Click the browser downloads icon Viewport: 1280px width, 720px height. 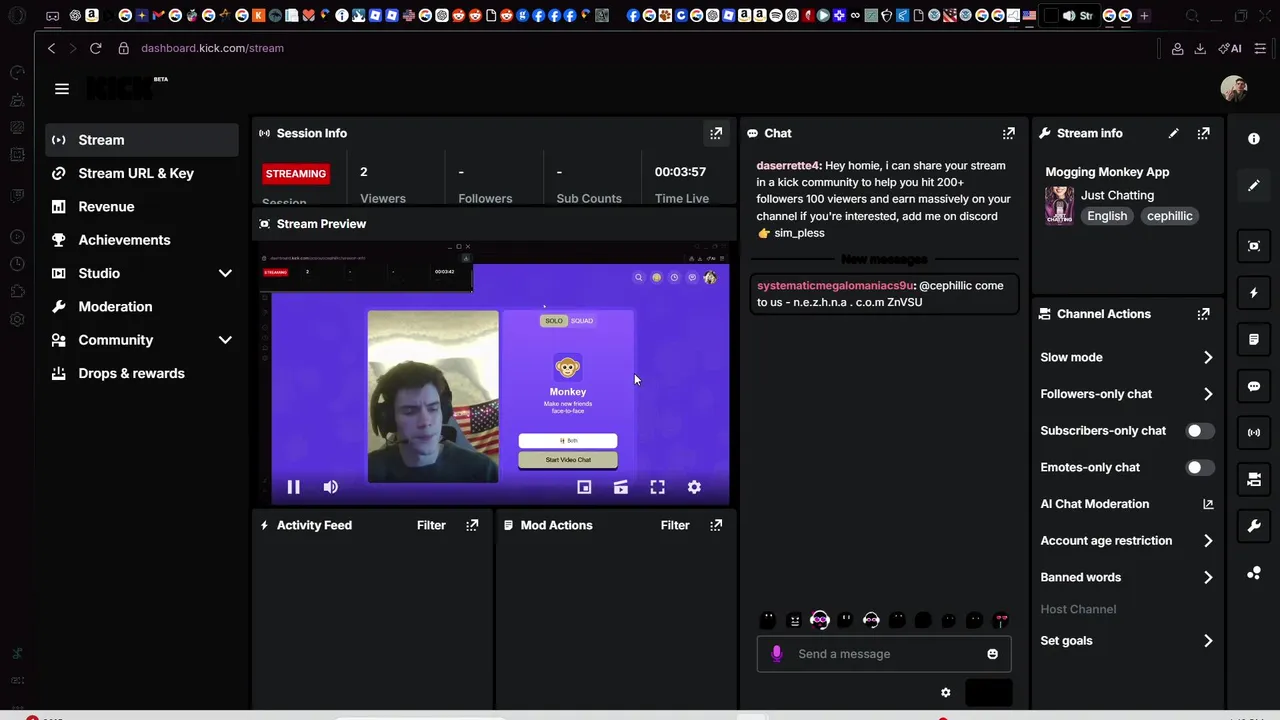coord(1200,48)
